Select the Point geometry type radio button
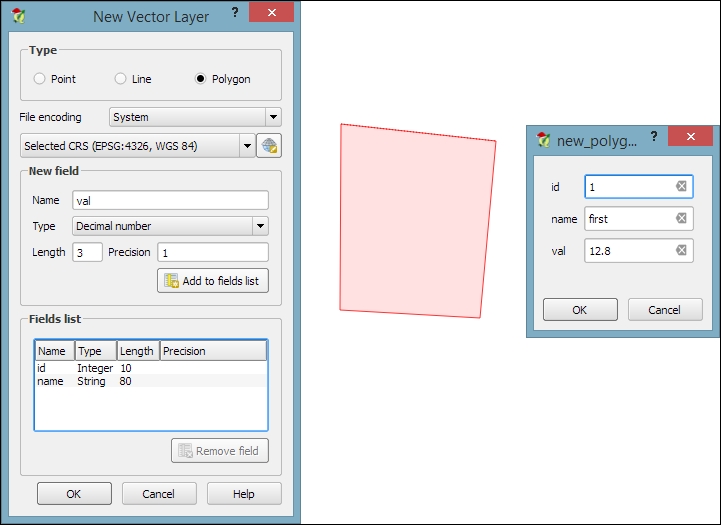Image resolution: width=721 pixels, height=525 pixels. click(40, 79)
